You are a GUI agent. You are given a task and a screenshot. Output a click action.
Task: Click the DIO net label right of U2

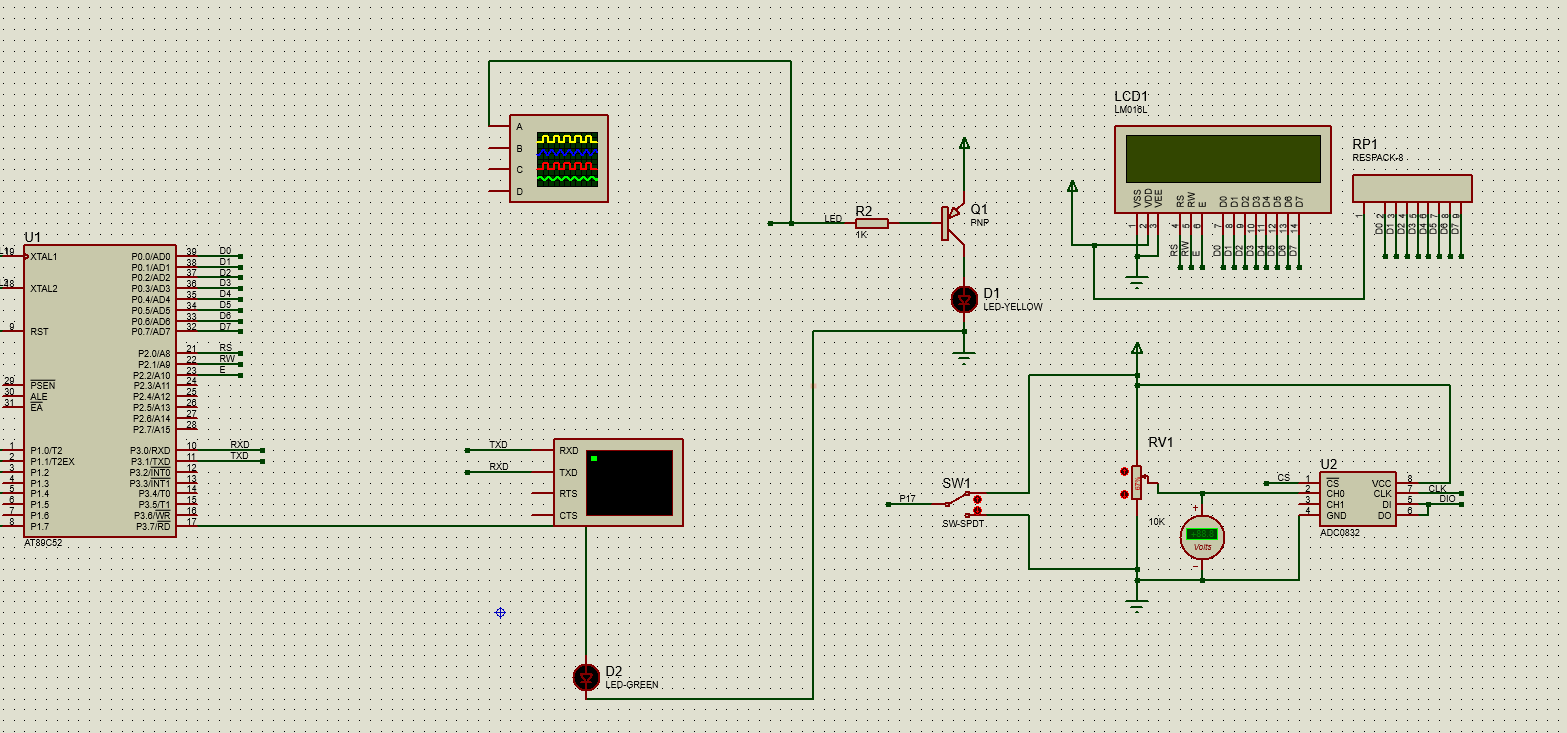tap(1447, 498)
